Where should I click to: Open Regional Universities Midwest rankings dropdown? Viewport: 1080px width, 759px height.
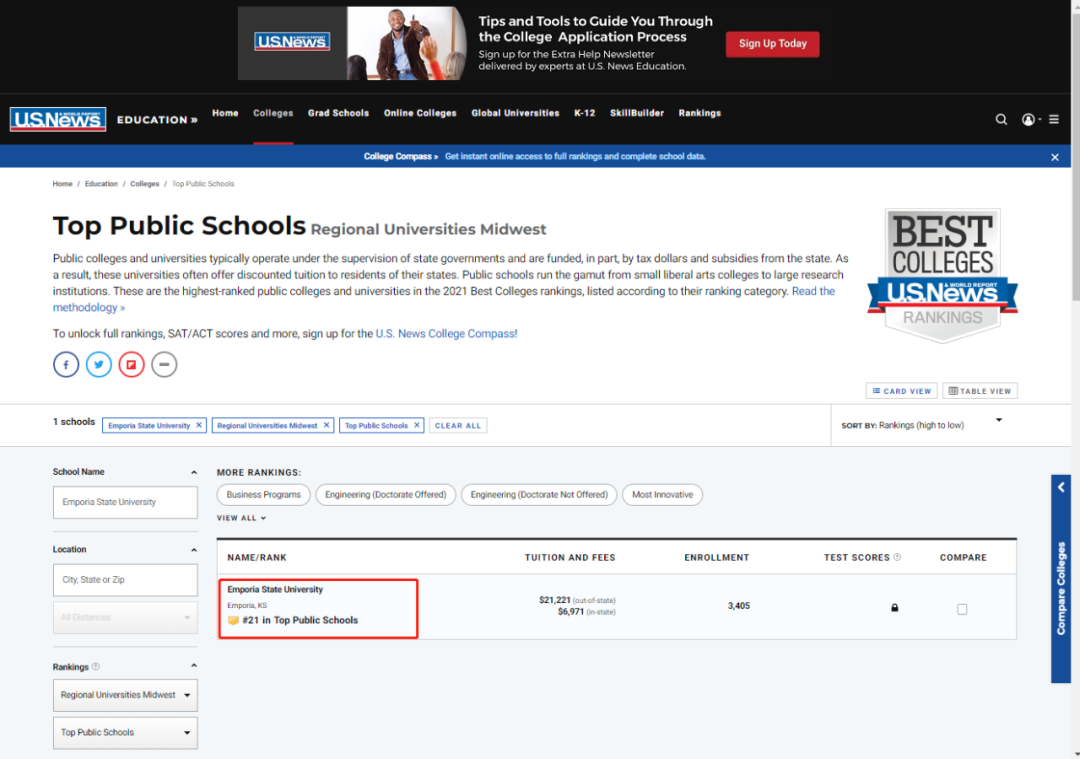(x=125, y=695)
